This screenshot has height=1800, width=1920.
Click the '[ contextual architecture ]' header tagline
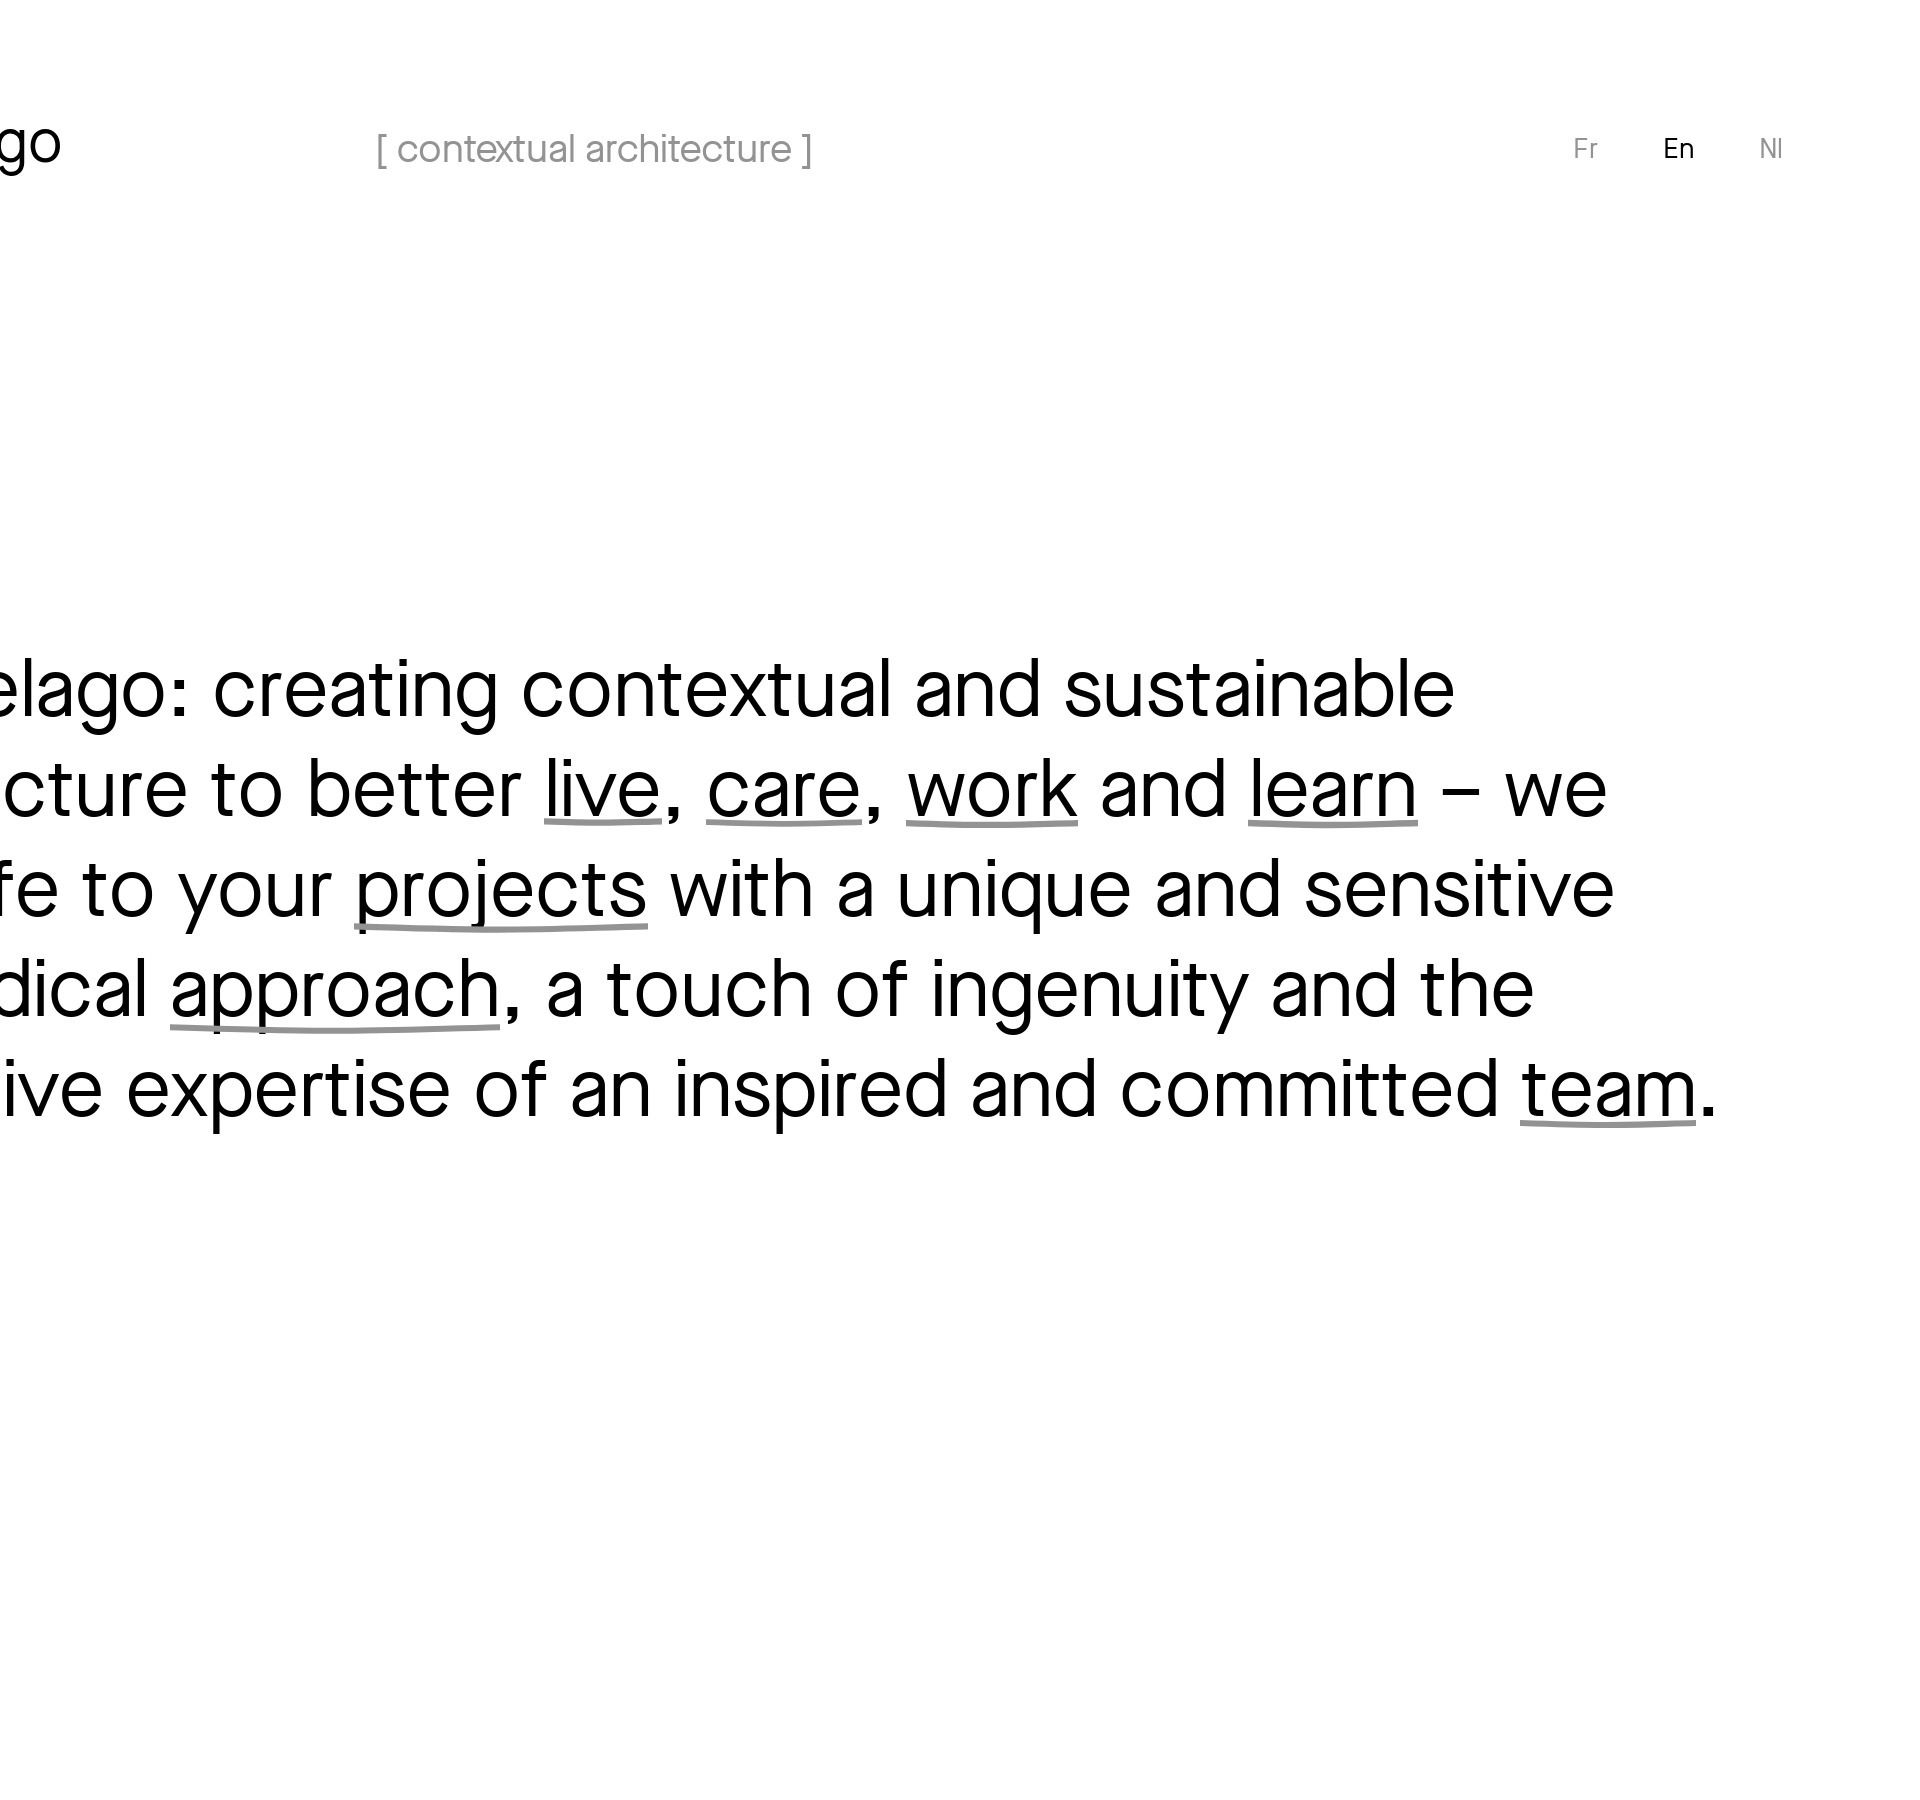tap(594, 150)
